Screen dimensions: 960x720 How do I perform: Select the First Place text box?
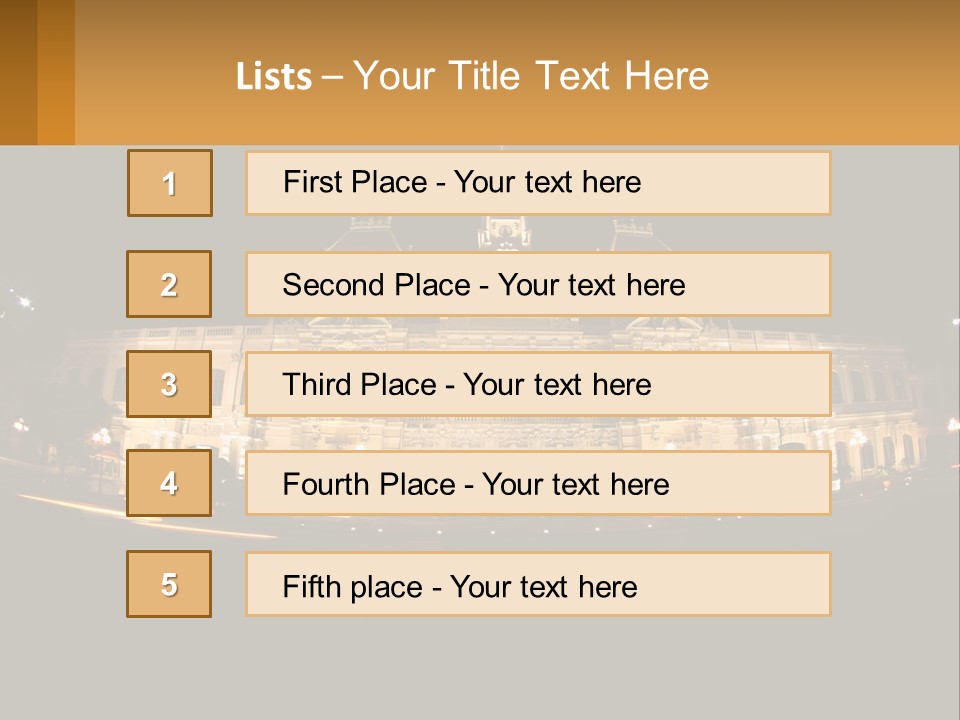pyautogui.click(x=538, y=183)
